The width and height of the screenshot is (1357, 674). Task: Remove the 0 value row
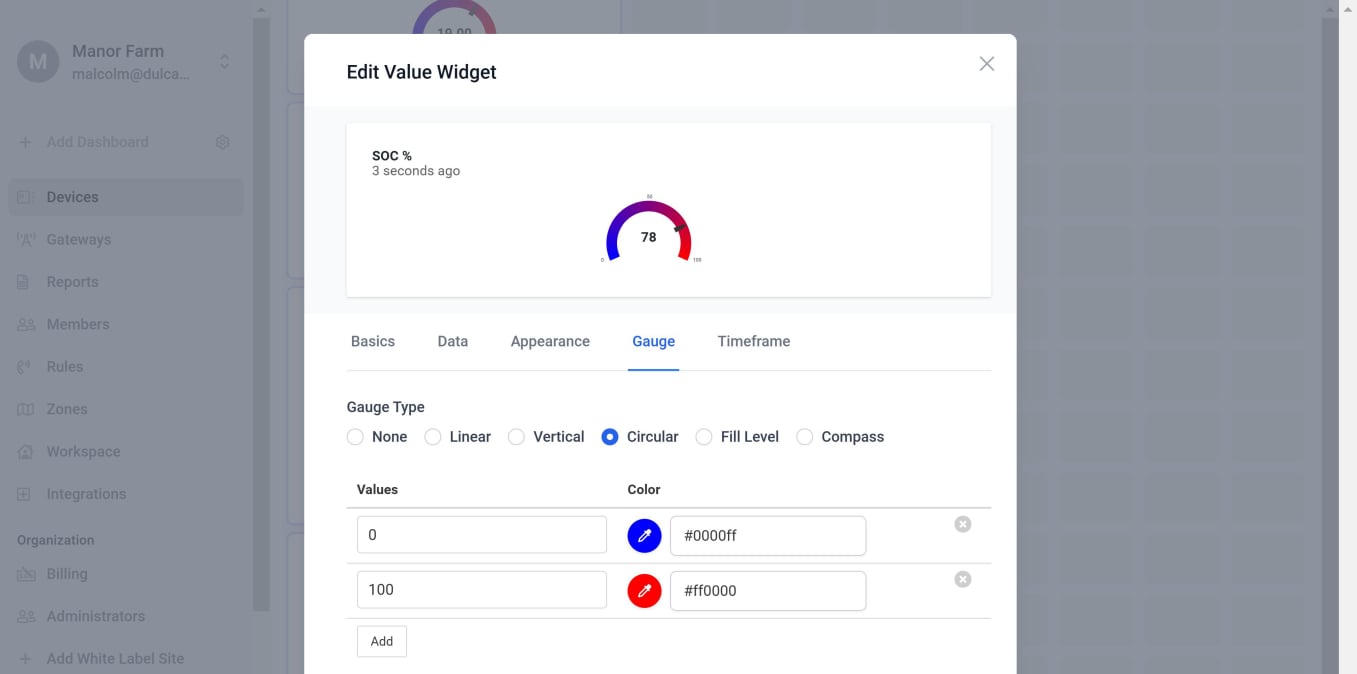962,523
